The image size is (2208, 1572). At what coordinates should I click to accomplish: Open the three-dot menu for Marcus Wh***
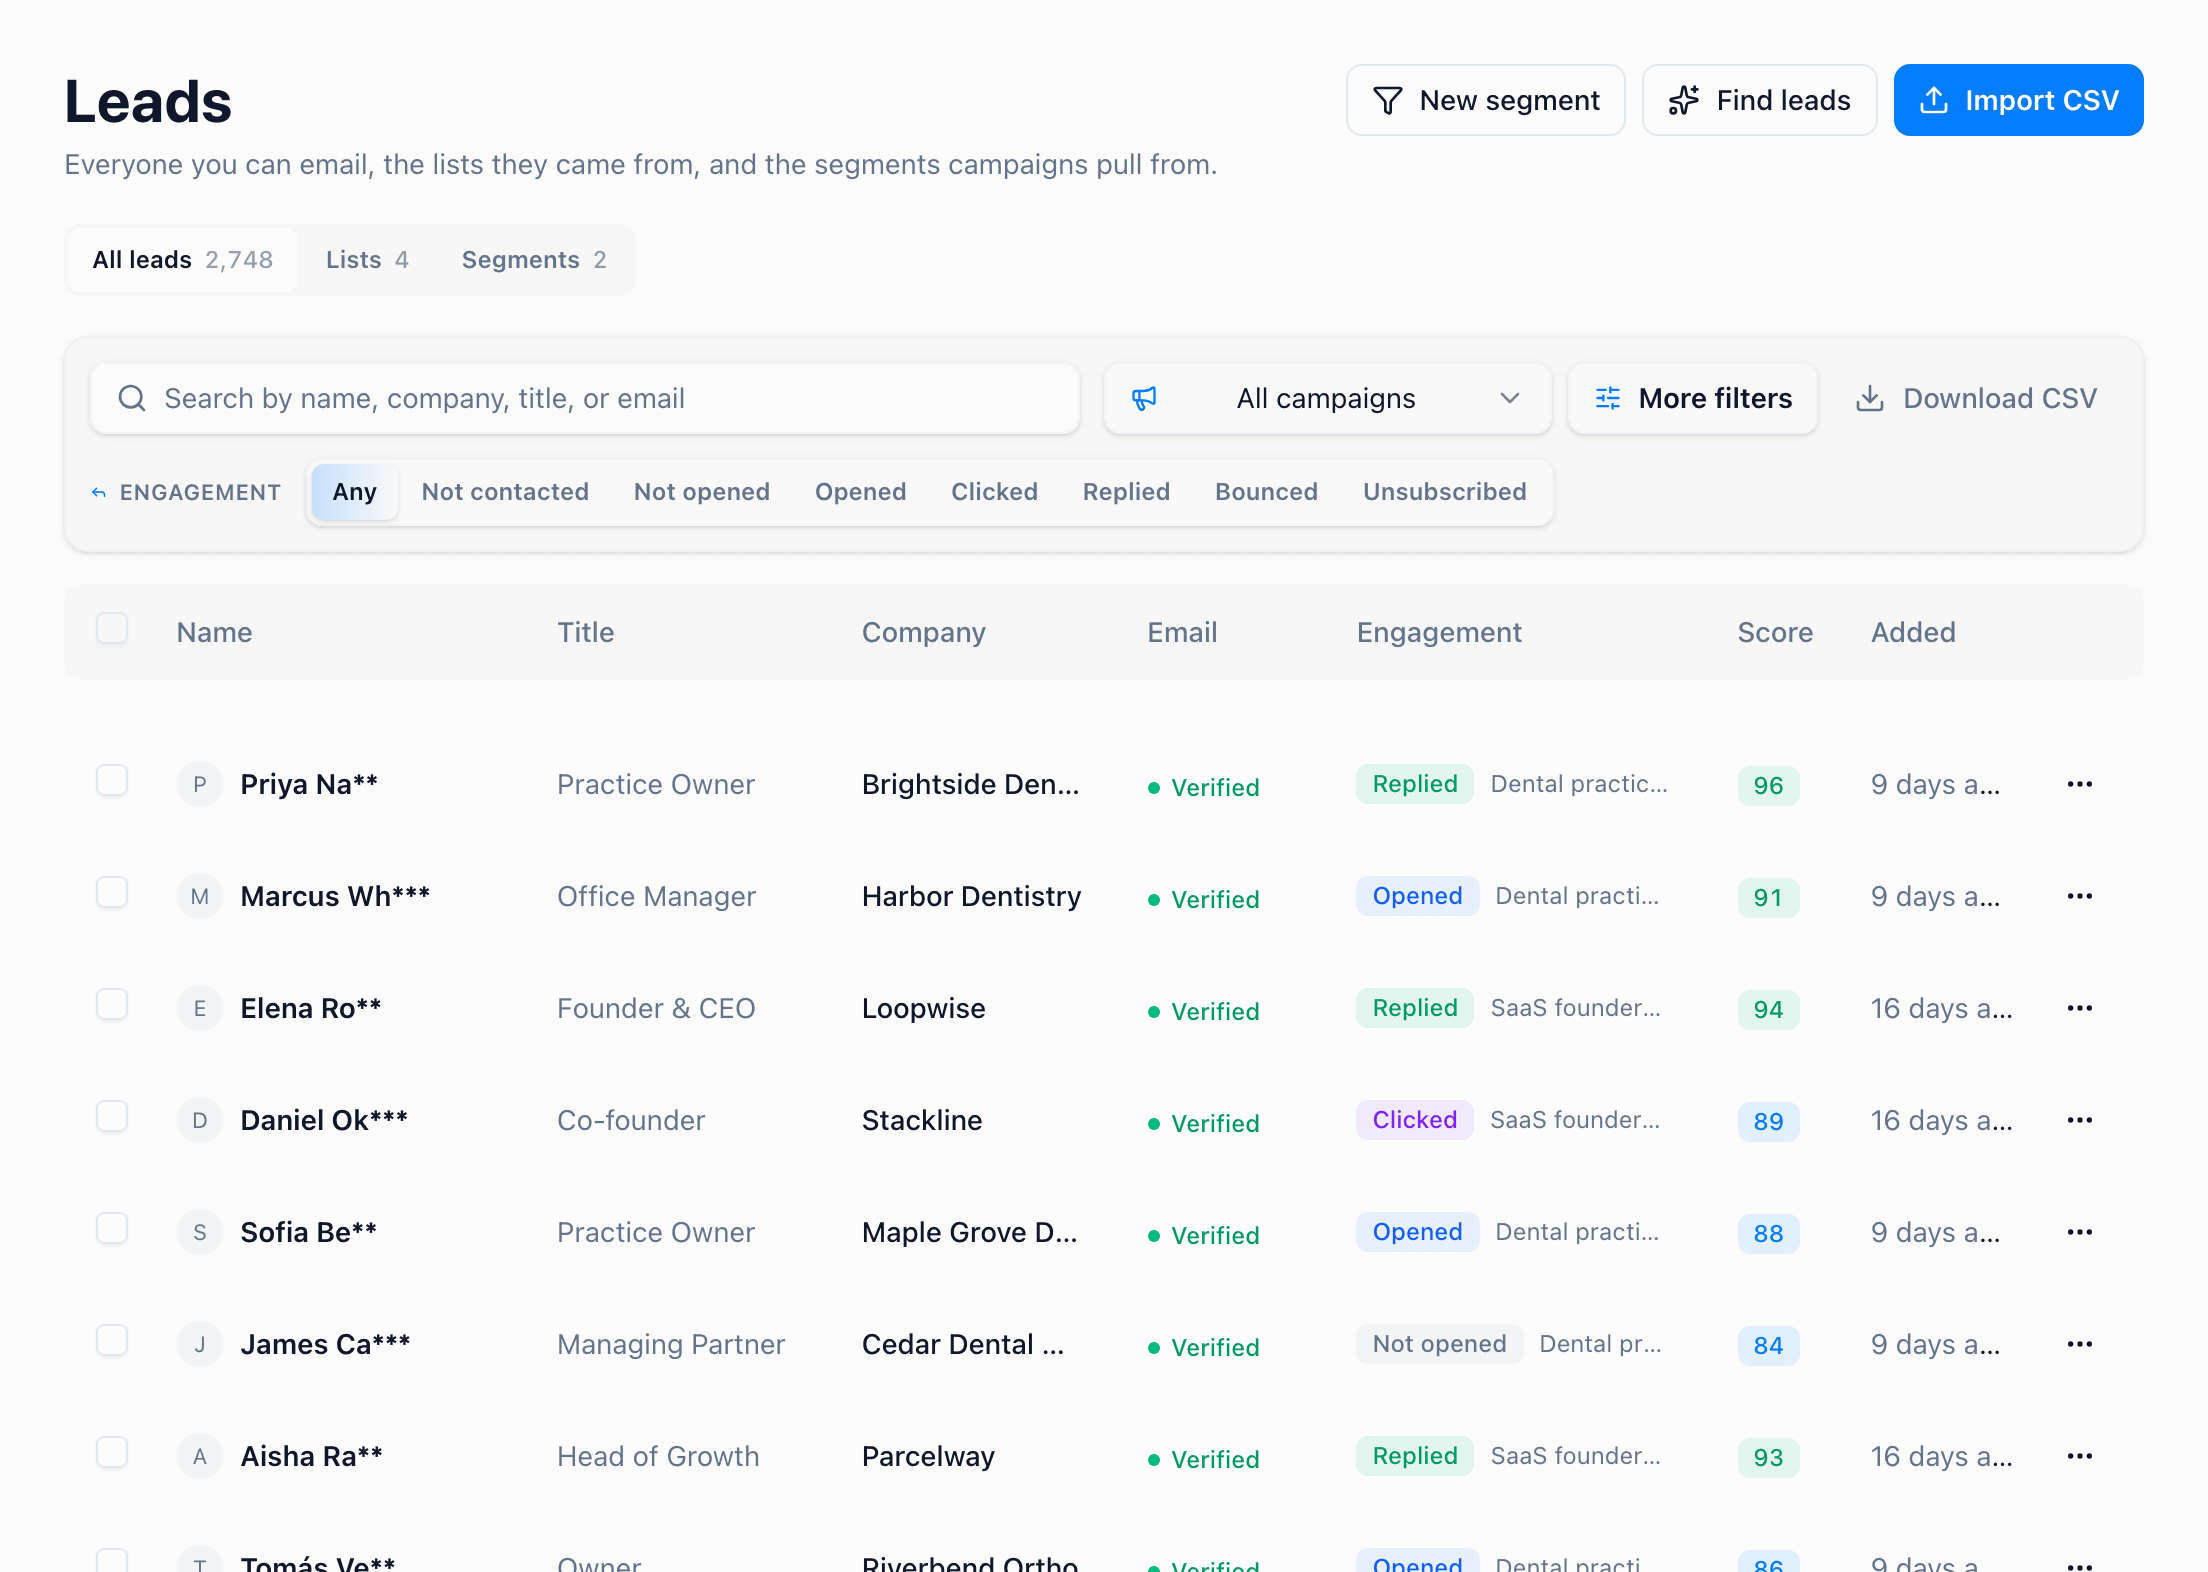click(2080, 897)
